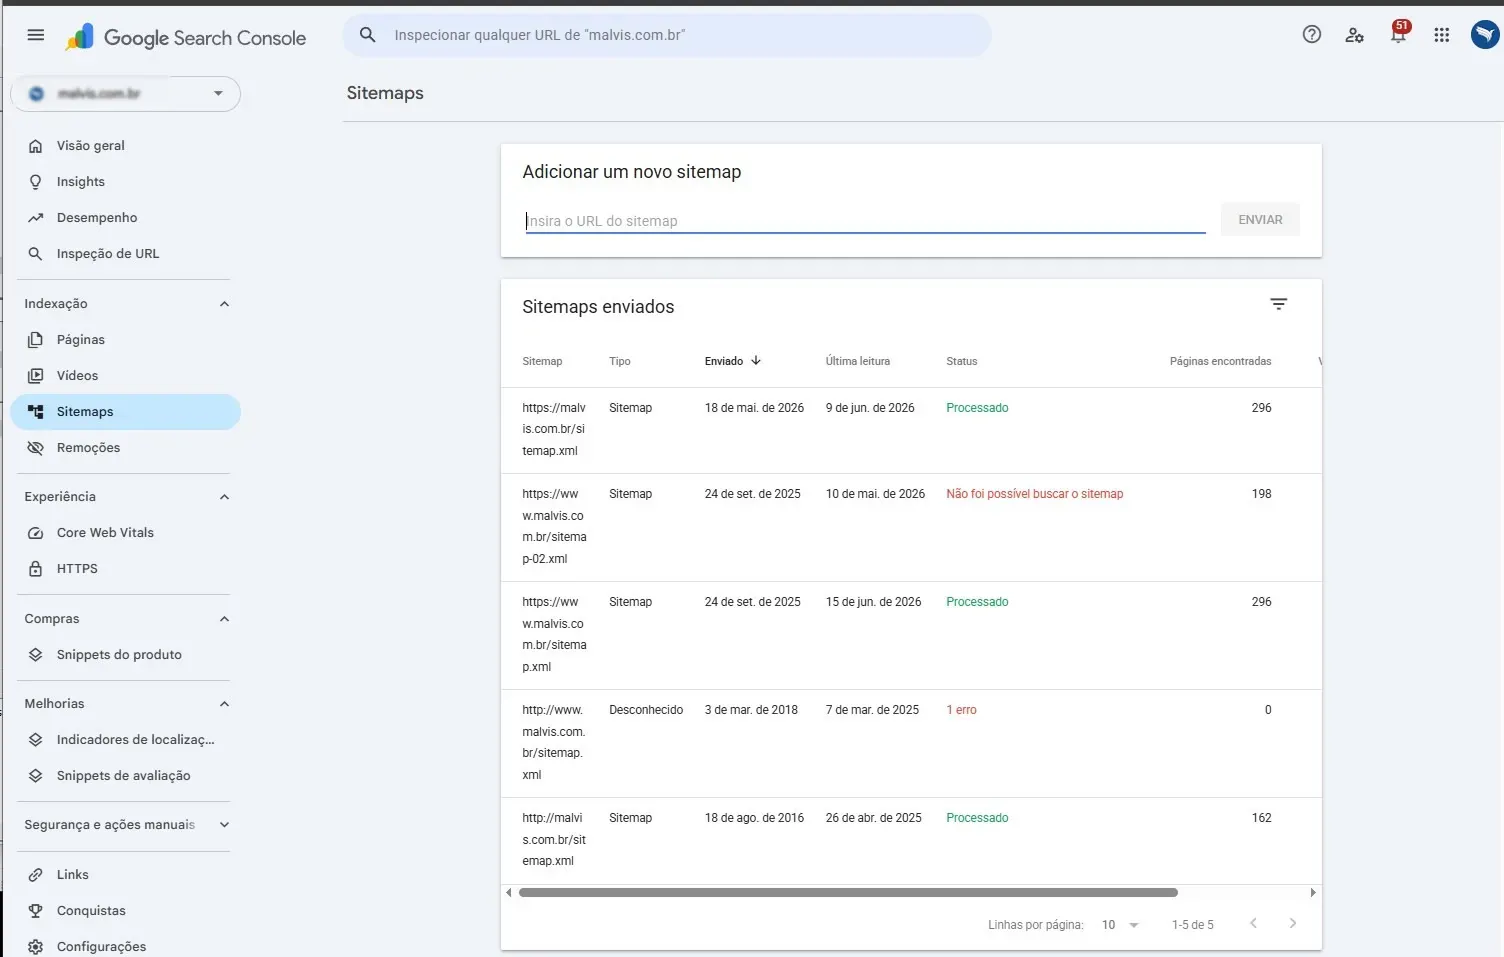The image size is (1504, 957).
Task: Click the 'Desconhecido' type cell
Action: click(646, 710)
